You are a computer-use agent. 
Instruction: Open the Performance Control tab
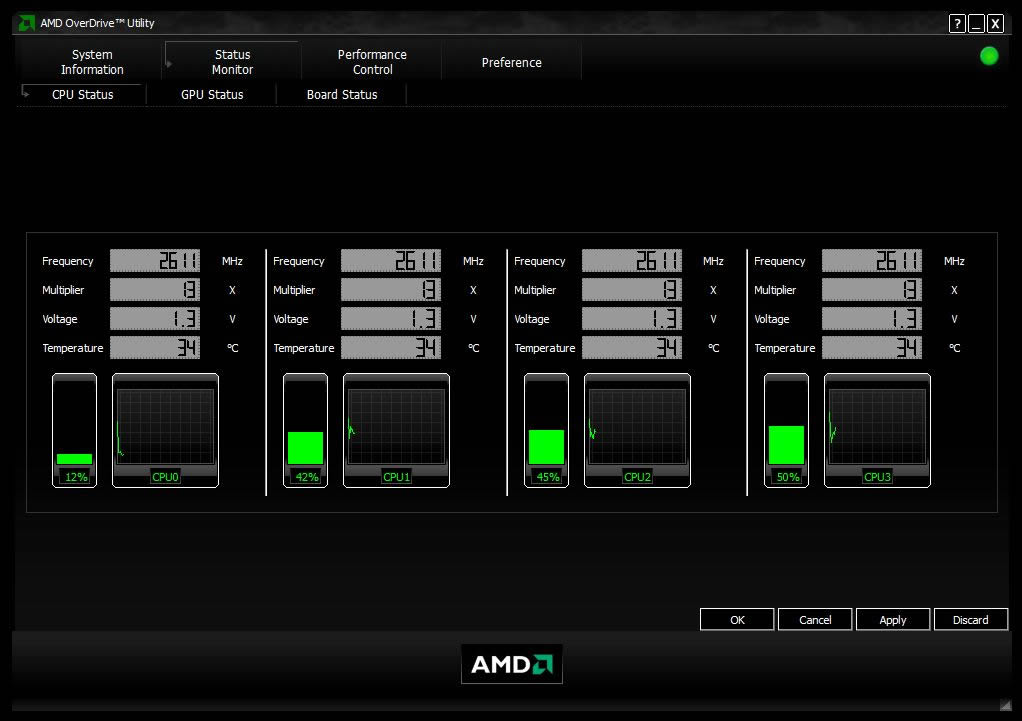coord(372,62)
